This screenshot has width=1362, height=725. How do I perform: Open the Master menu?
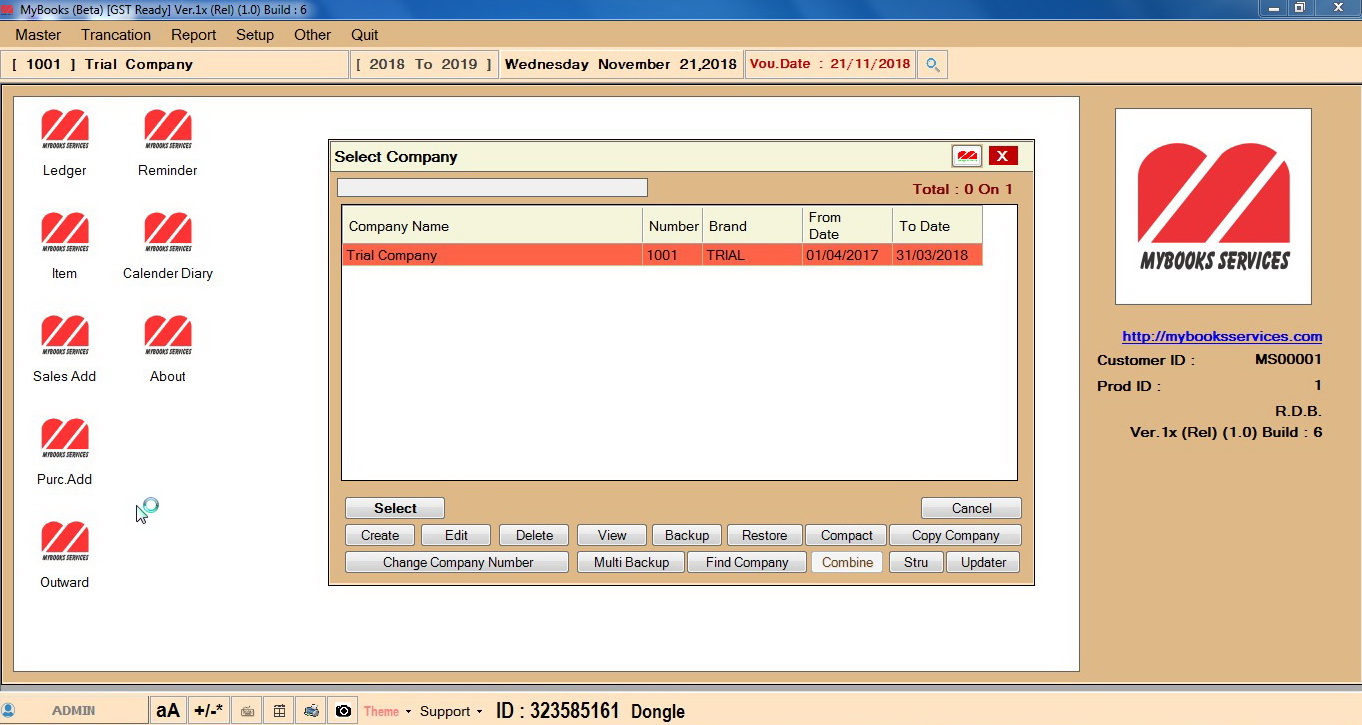[x=38, y=35]
